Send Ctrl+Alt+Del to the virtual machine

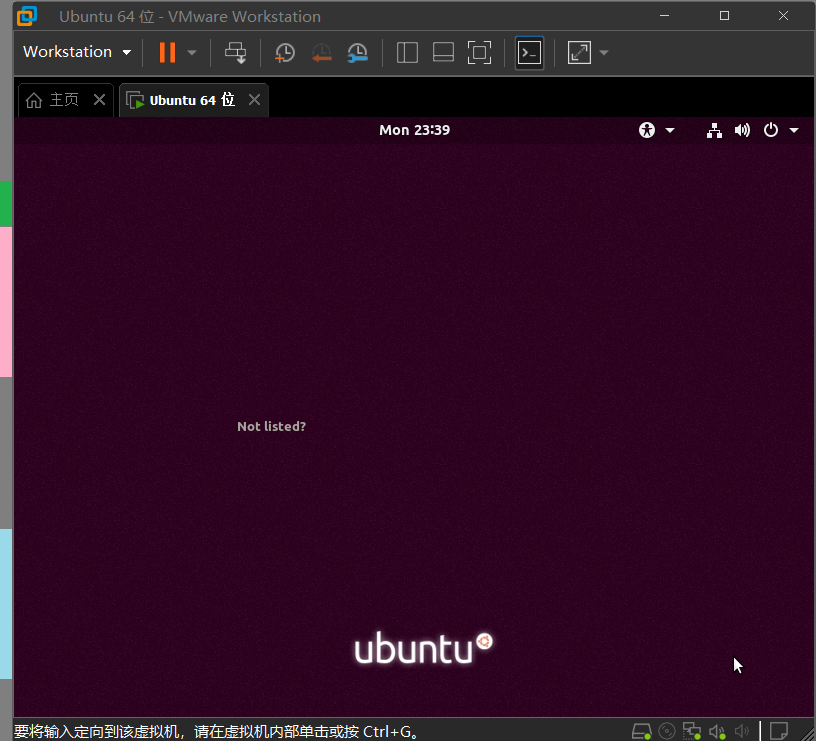[x=236, y=53]
